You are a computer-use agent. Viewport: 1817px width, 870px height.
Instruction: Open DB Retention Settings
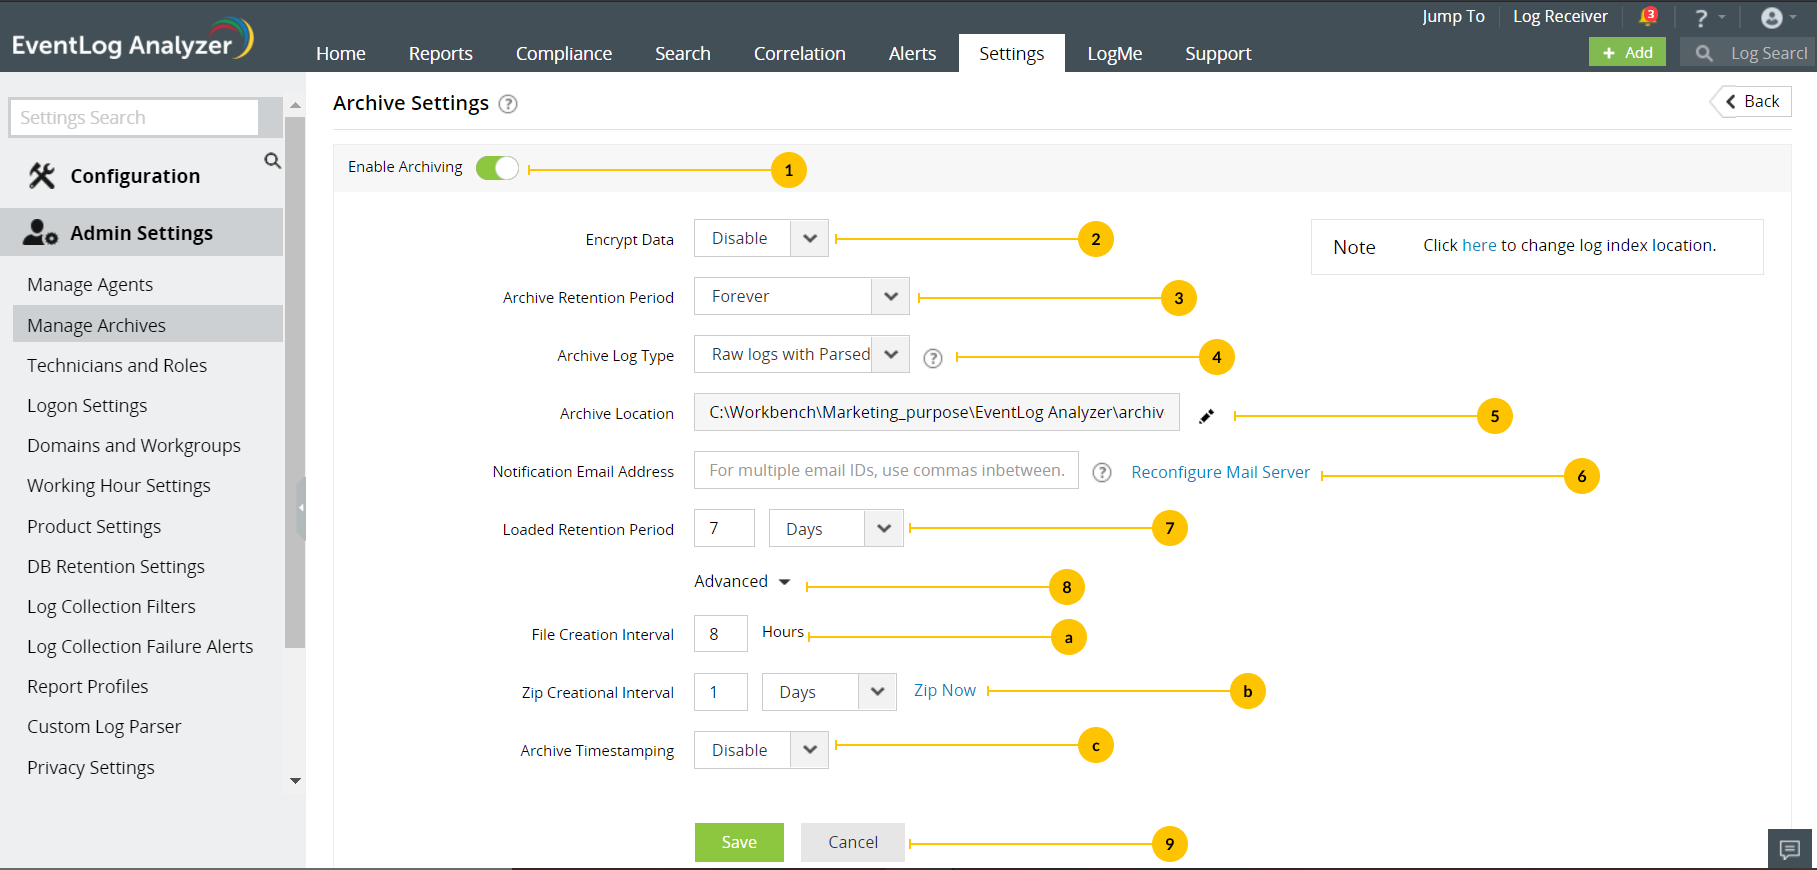pyautogui.click(x=116, y=566)
